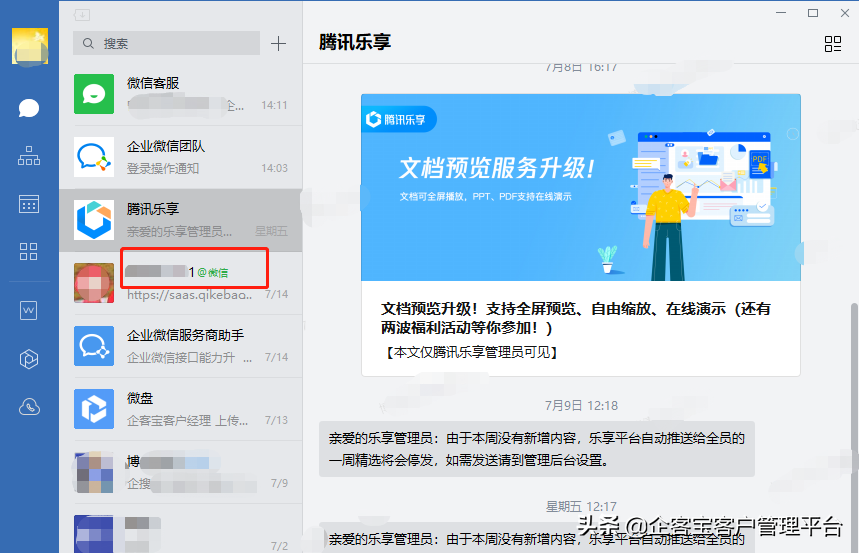Switch to the Messages chat icon
The width and height of the screenshot is (859, 553).
(29, 108)
